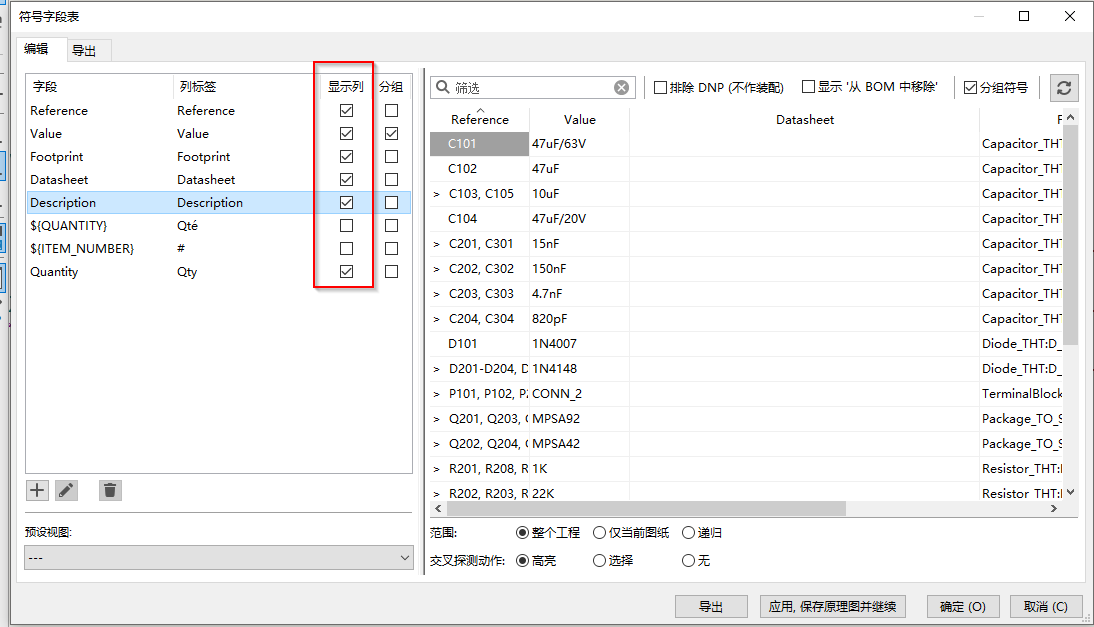1094x627 pixels.
Task: Click the 应用, 保存原理图并继续 button
Action: 833,606
